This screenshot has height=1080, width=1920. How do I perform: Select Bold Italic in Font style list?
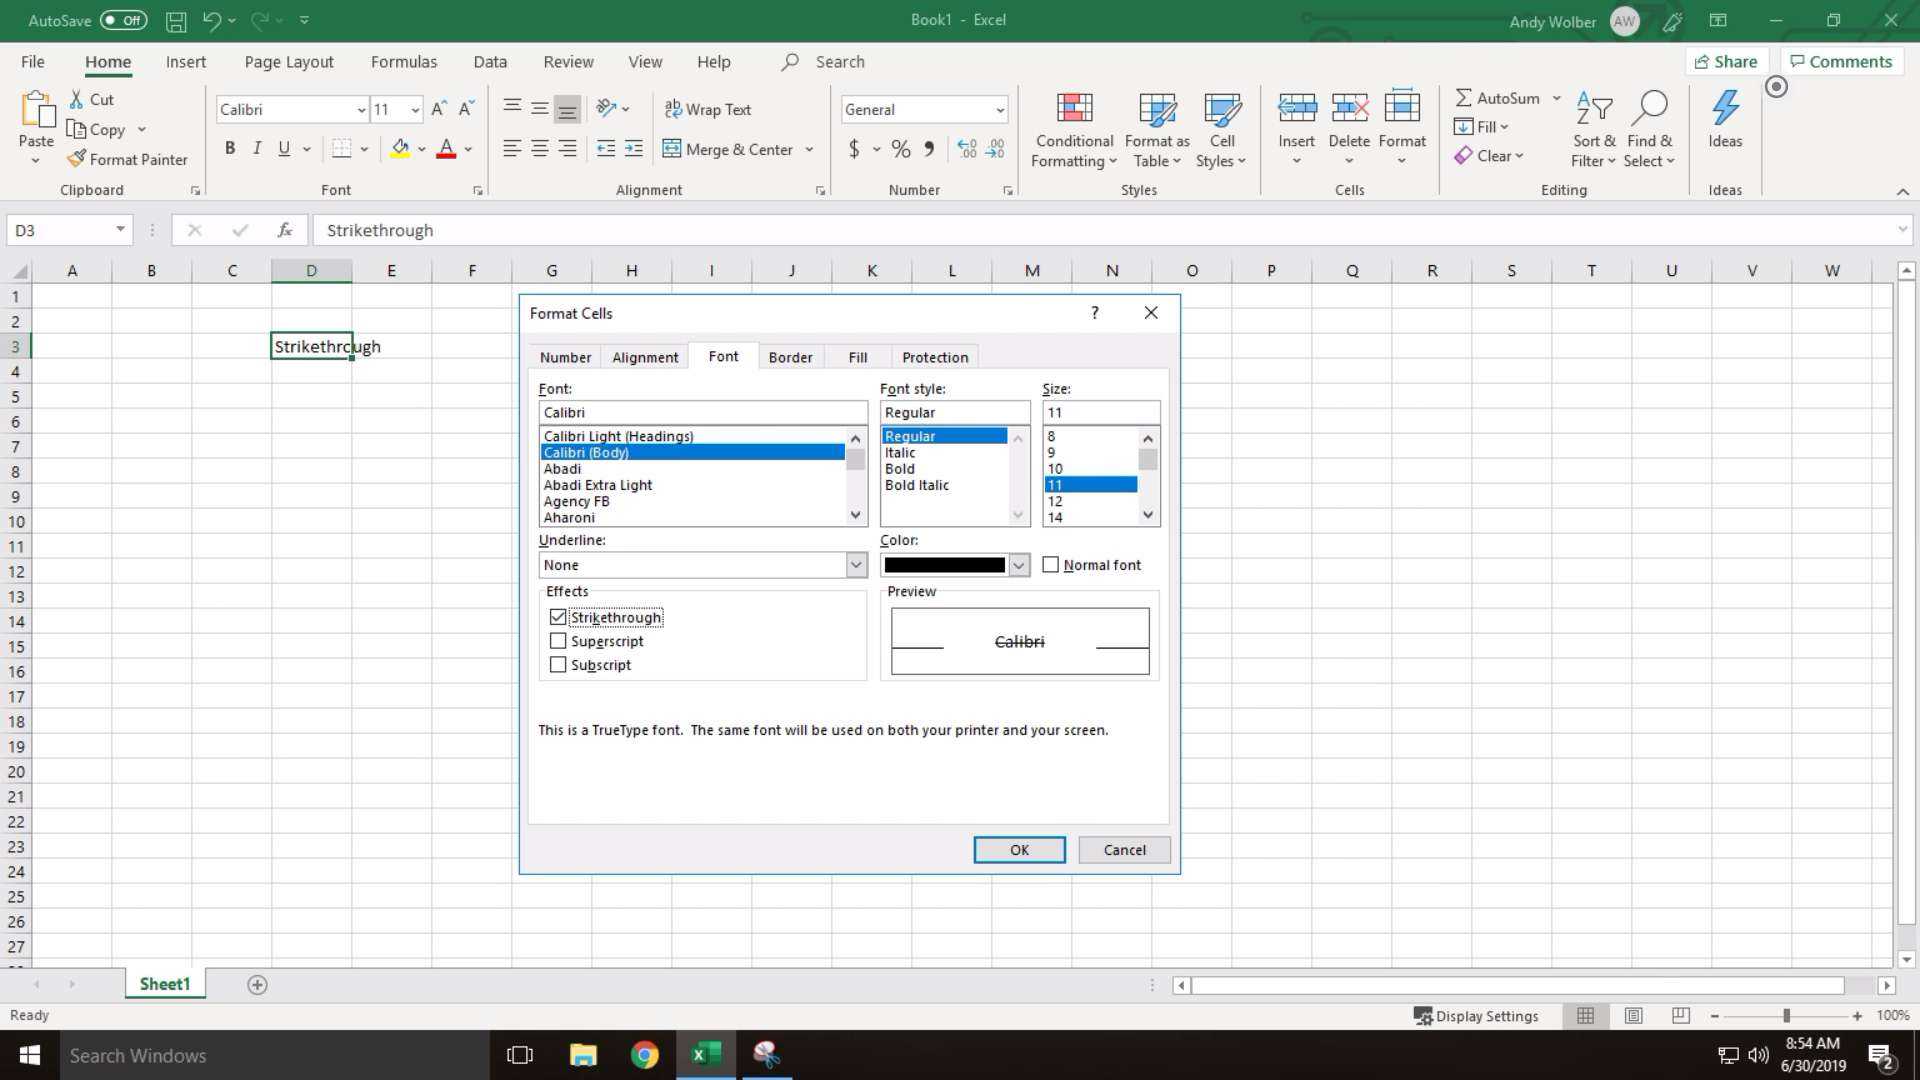click(917, 485)
